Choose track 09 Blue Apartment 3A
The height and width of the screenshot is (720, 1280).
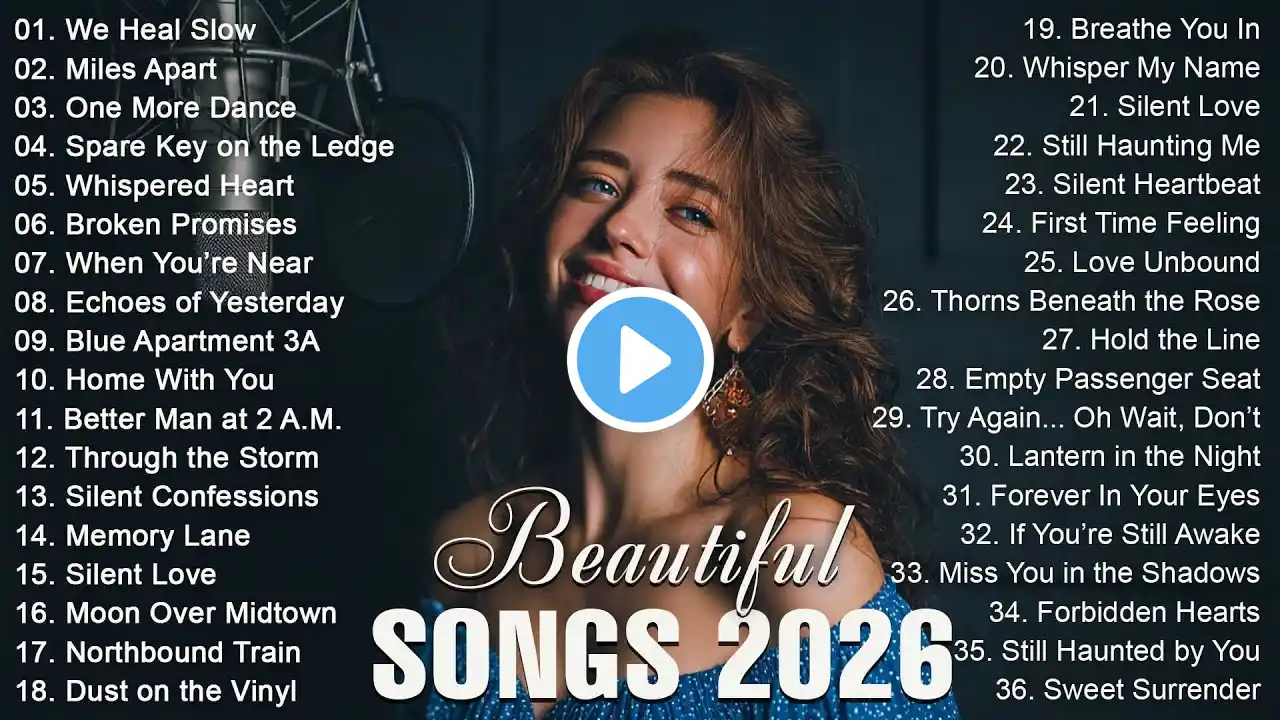(167, 342)
